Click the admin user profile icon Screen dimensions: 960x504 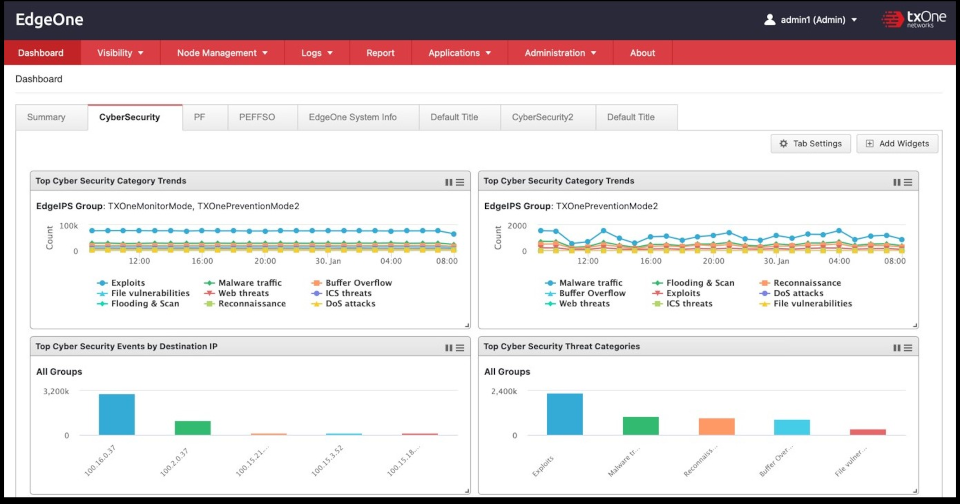[x=770, y=20]
